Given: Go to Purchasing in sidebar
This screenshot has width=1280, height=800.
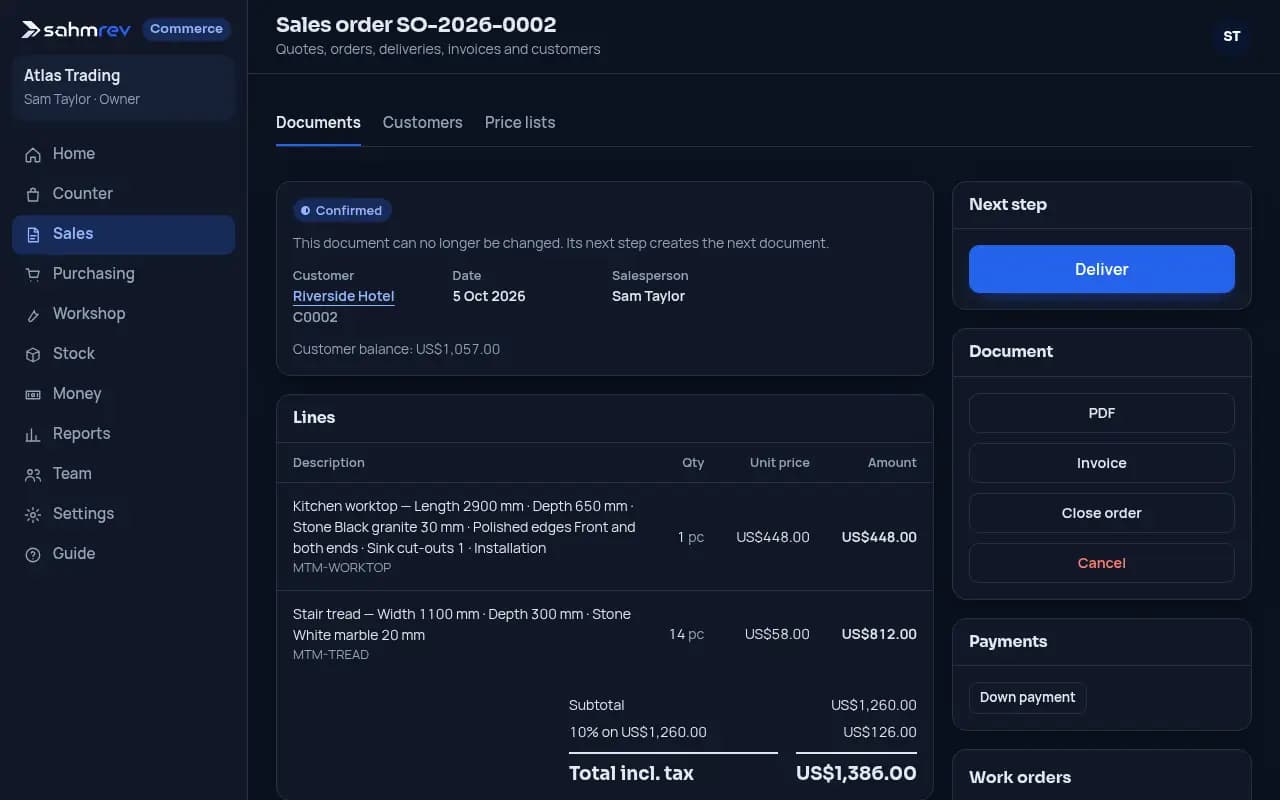Looking at the screenshot, I should click(123, 274).
